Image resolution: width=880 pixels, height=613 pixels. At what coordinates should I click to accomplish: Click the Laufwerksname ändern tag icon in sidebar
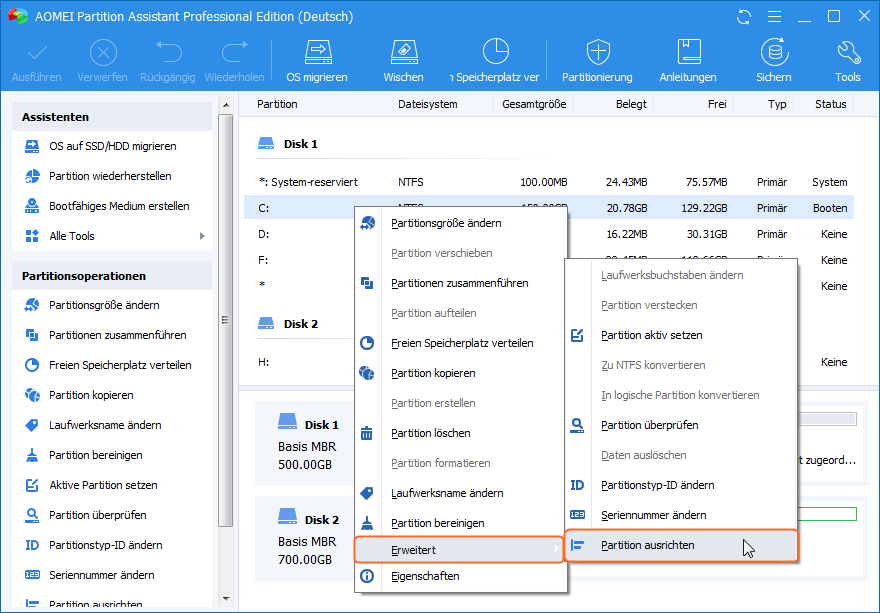pos(32,425)
